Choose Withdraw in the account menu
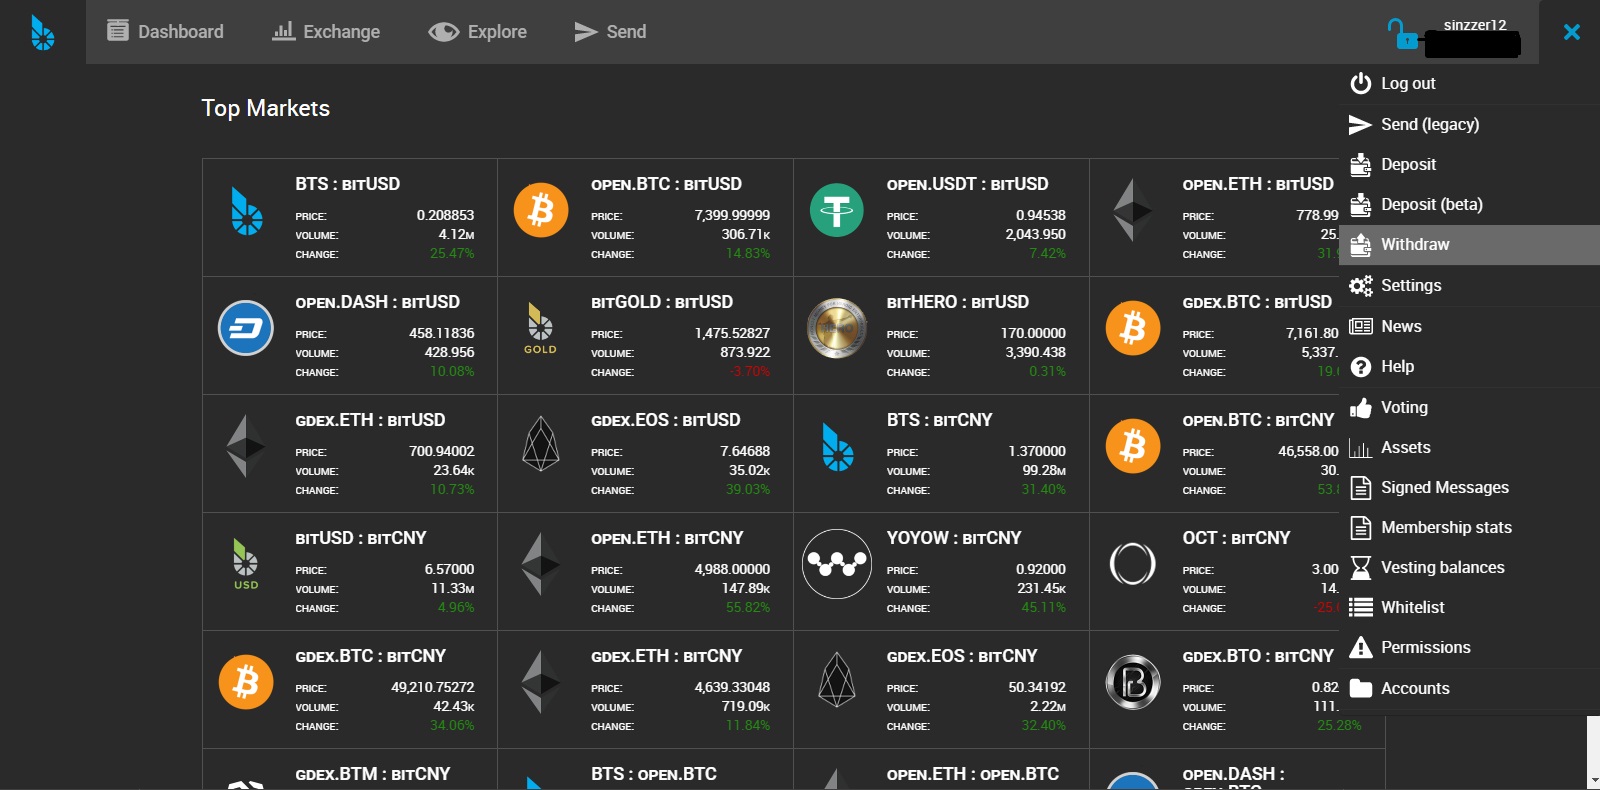 point(1469,244)
